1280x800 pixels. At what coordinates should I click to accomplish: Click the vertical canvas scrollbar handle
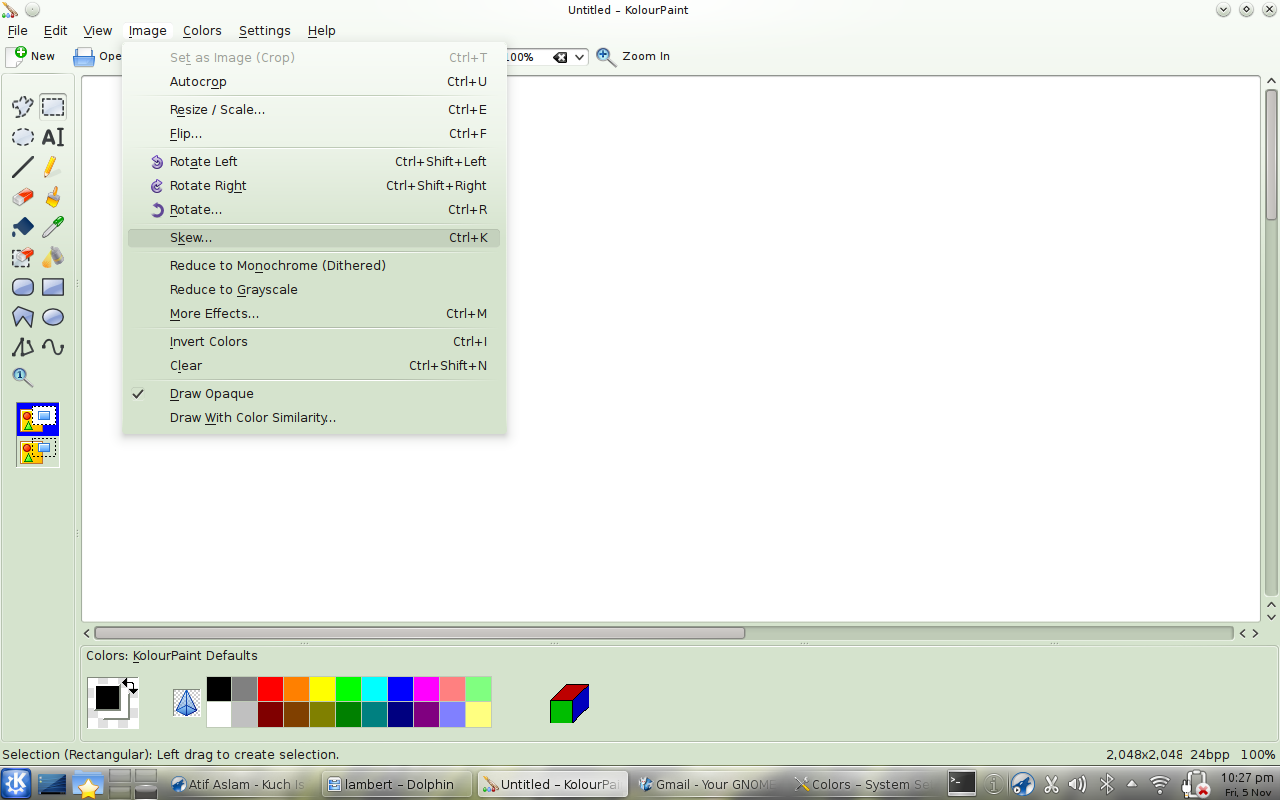click(1271, 154)
